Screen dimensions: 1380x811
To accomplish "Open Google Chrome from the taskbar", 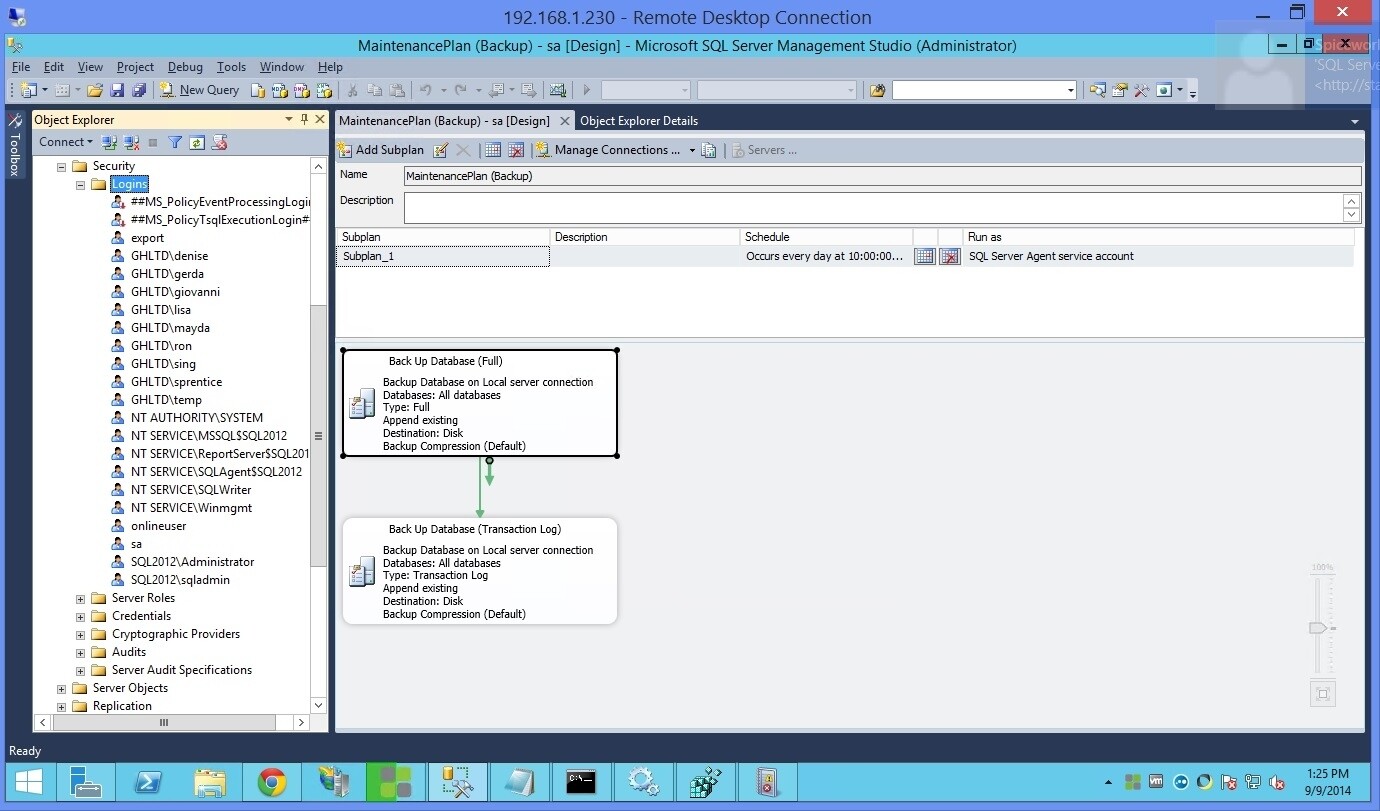I will [x=271, y=782].
